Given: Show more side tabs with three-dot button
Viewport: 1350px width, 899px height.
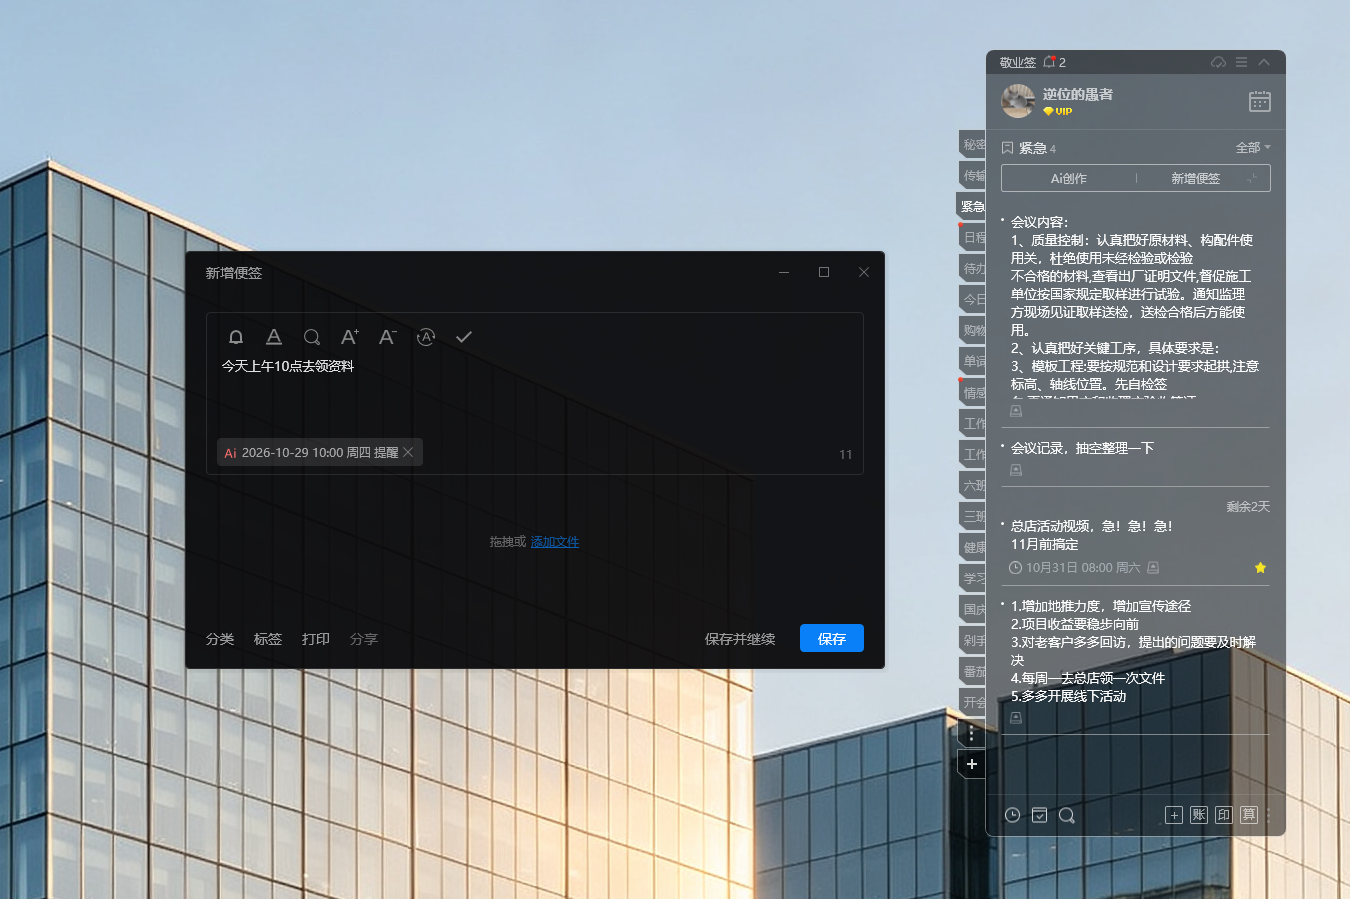Looking at the screenshot, I should (971, 734).
